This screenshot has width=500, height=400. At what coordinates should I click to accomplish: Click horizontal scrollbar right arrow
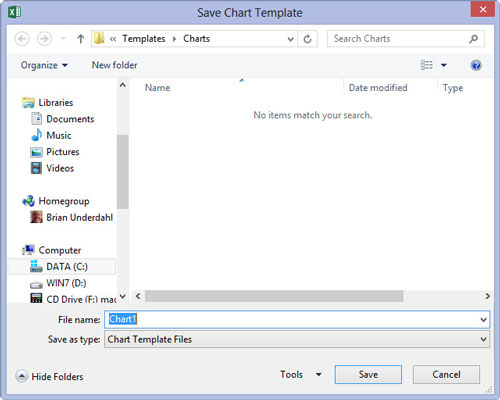[488, 296]
